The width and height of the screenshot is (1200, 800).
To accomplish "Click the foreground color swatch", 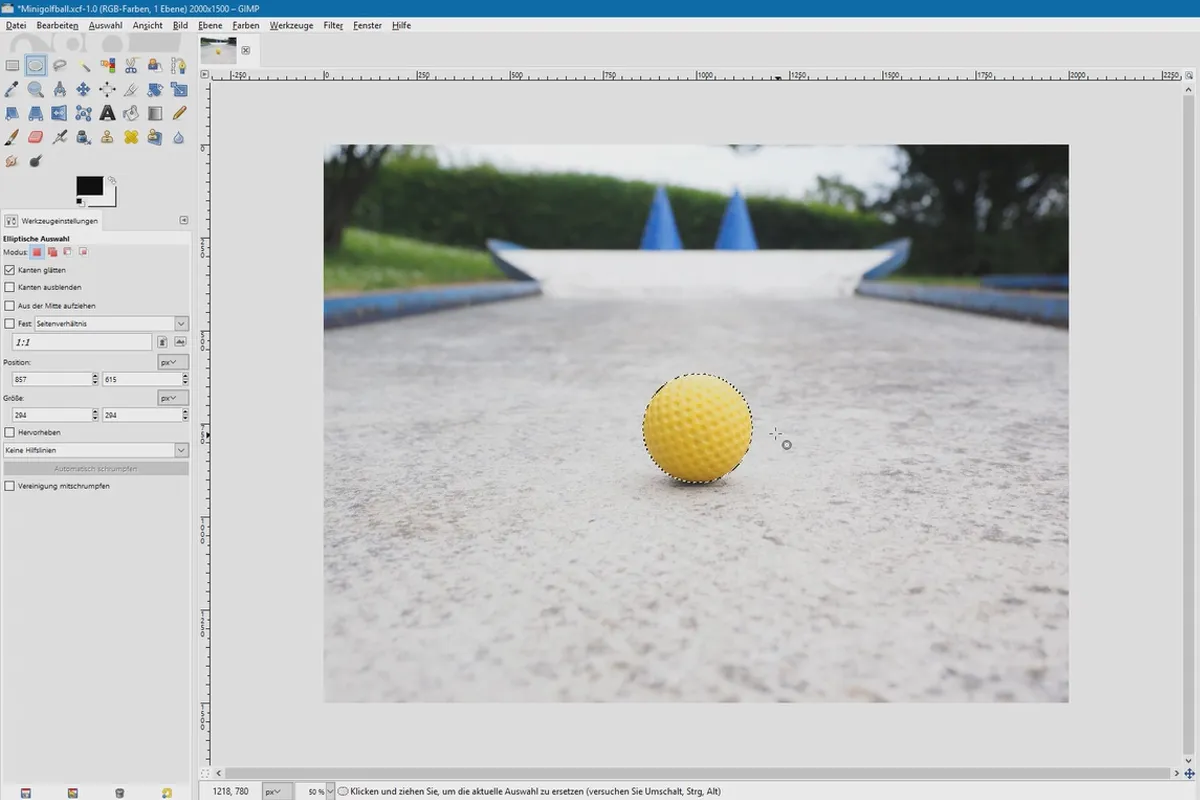I will pos(90,185).
